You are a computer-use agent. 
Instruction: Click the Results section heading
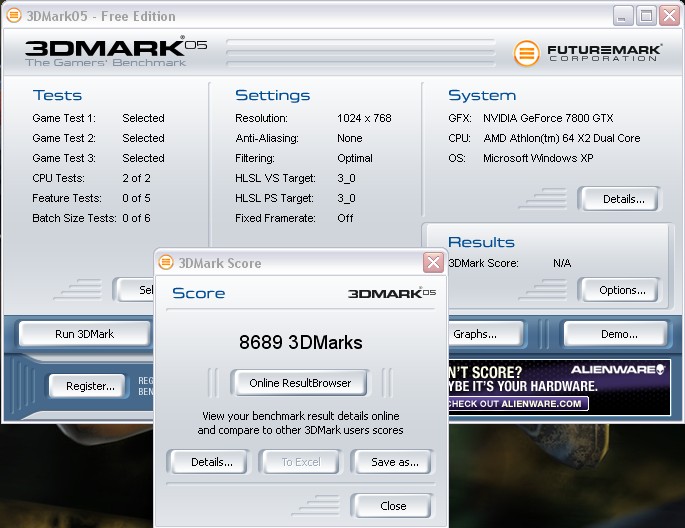coord(481,242)
